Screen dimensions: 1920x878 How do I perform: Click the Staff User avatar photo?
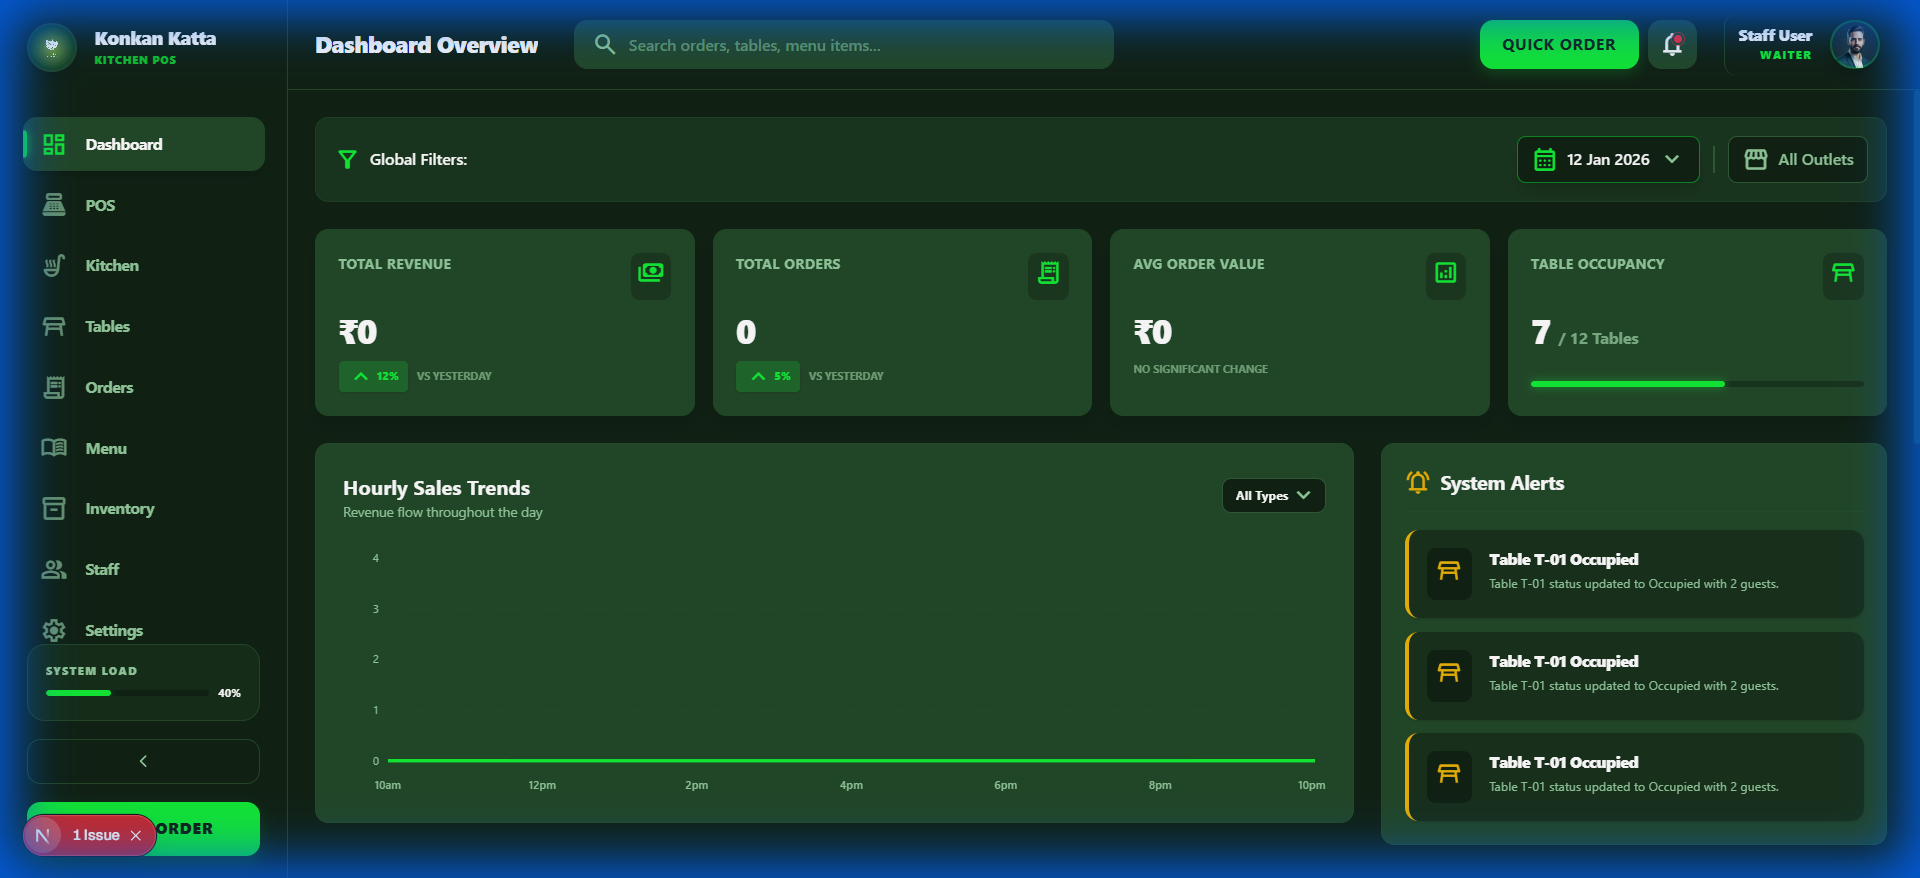[x=1854, y=45]
